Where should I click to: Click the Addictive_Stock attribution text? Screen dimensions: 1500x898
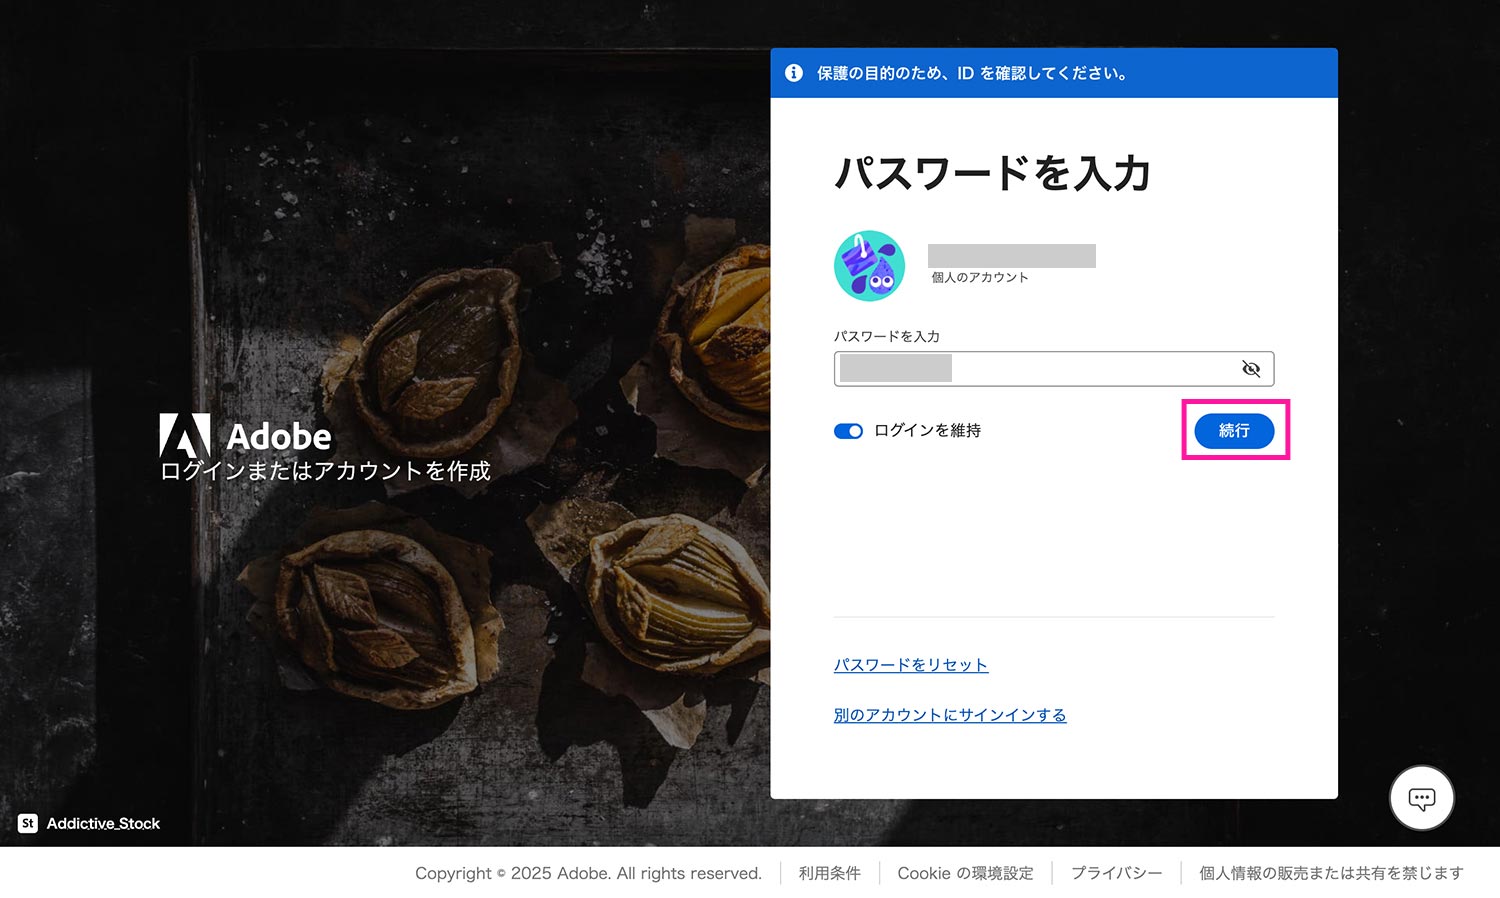point(103,823)
